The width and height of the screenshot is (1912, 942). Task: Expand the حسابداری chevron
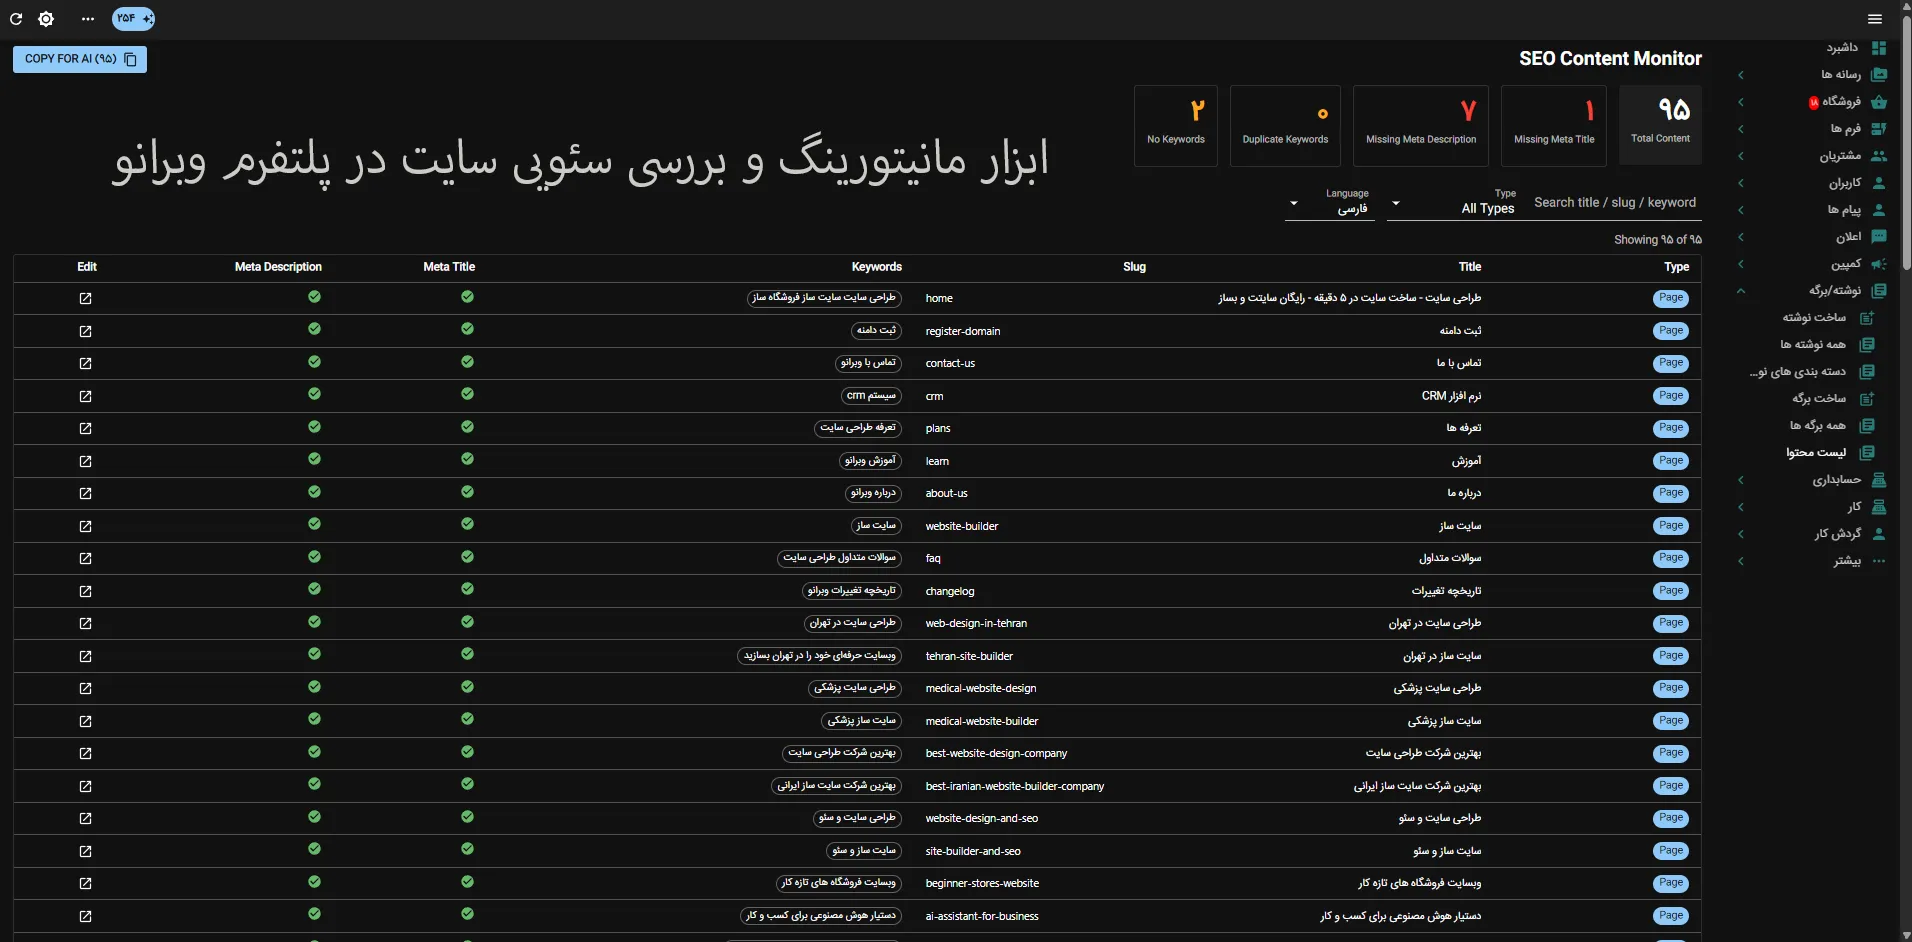tap(1741, 480)
